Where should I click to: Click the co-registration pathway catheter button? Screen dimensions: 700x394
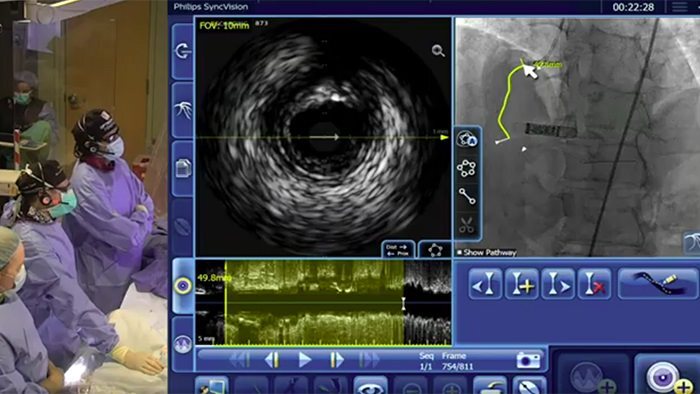pyautogui.click(x=658, y=284)
